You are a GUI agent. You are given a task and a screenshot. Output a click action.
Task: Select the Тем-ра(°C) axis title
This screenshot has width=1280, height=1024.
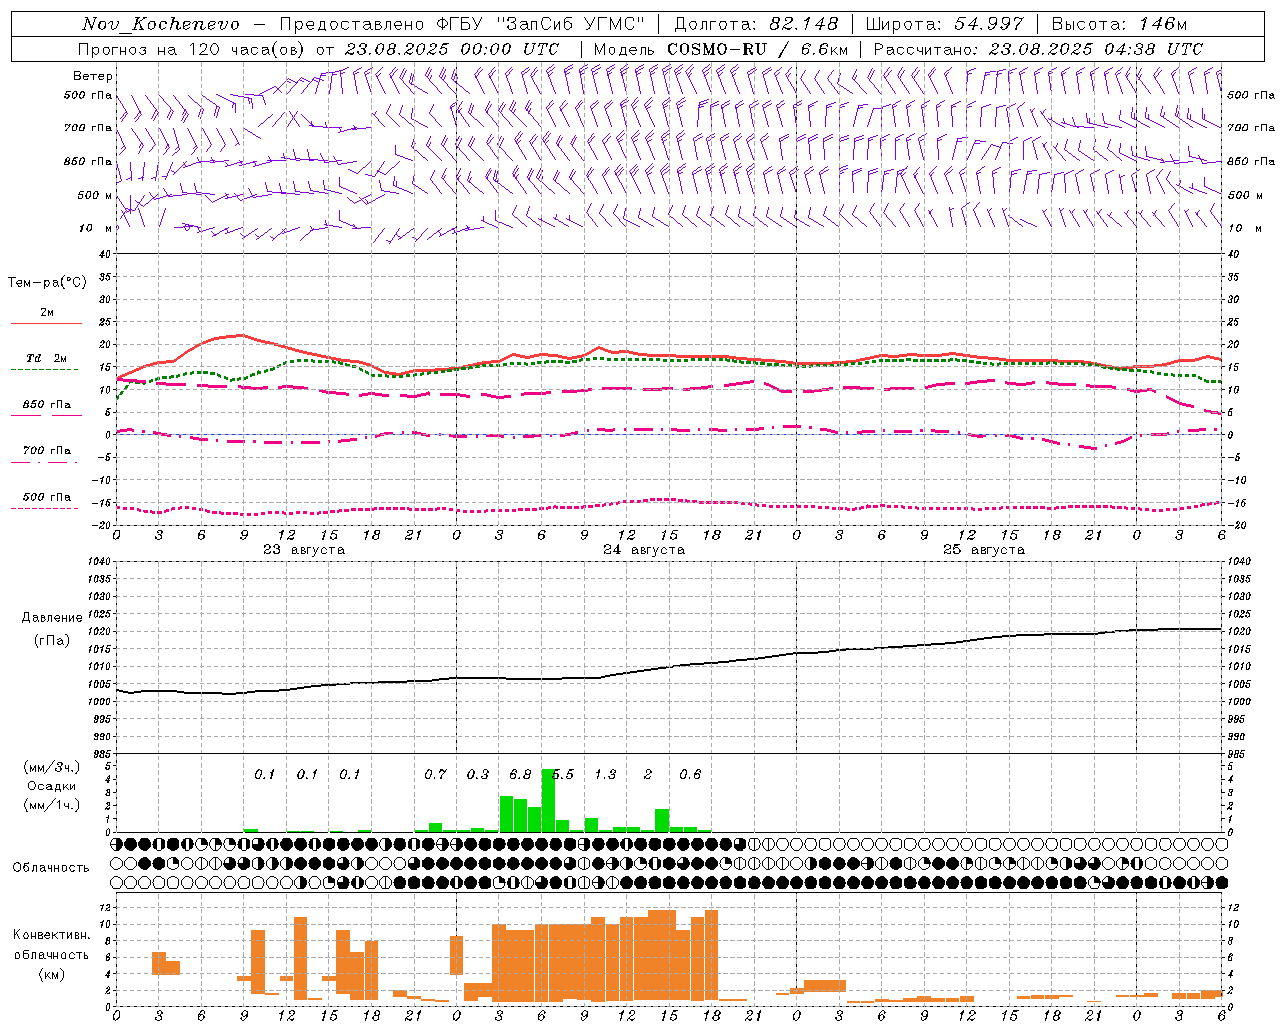47,283
